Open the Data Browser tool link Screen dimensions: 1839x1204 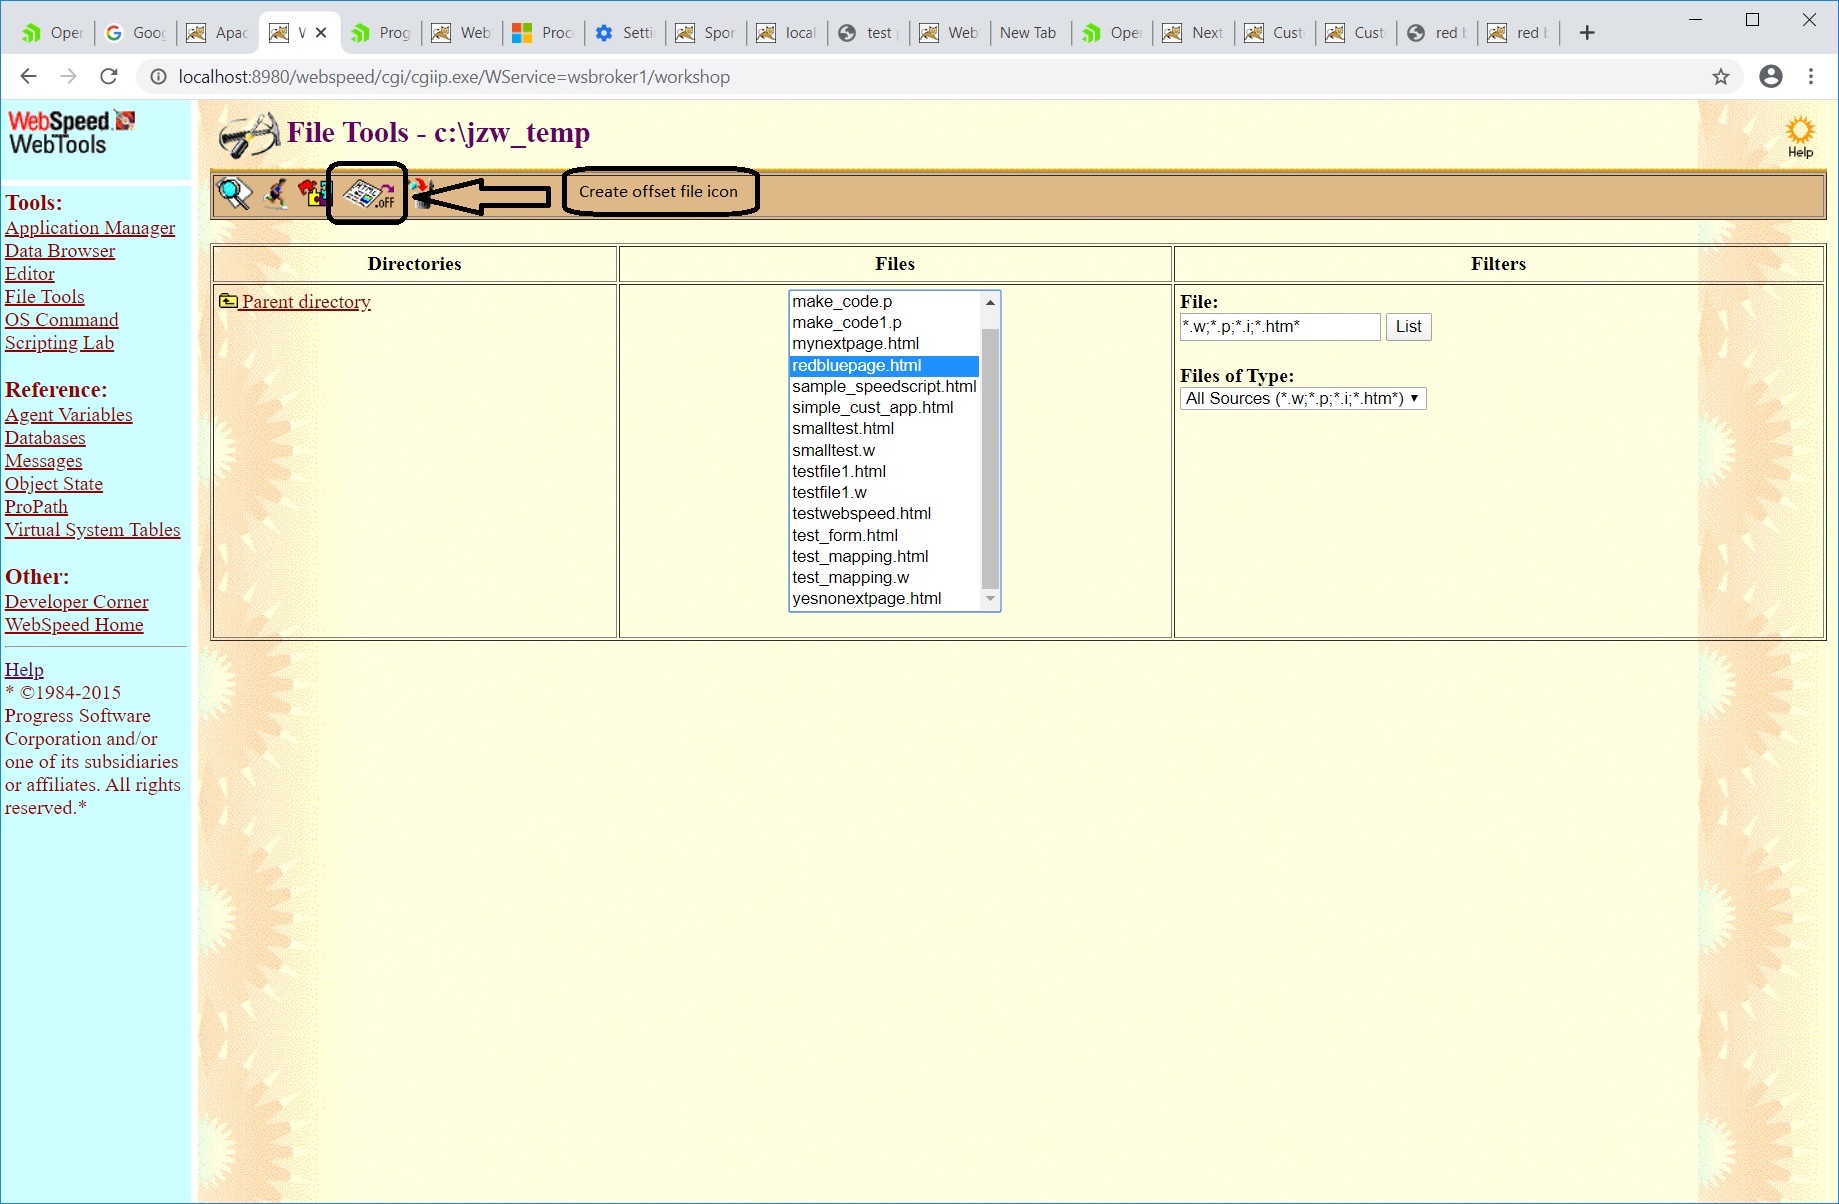59,250
